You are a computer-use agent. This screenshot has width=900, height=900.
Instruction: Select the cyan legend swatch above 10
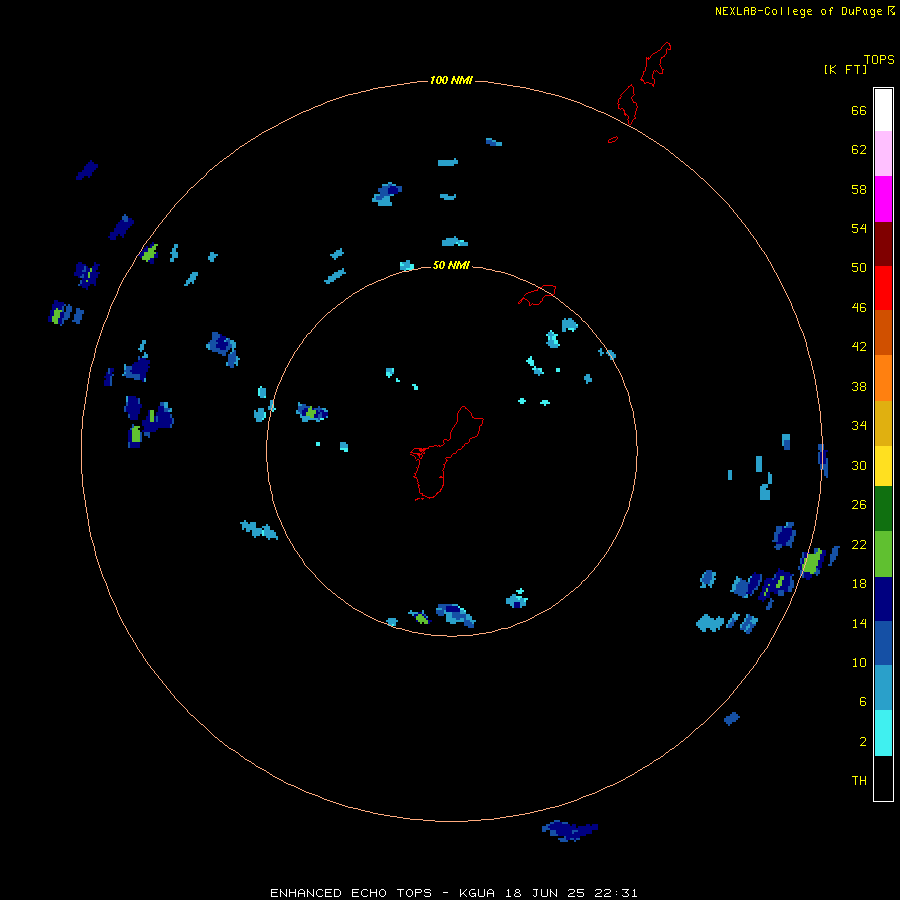pos(883,733)
